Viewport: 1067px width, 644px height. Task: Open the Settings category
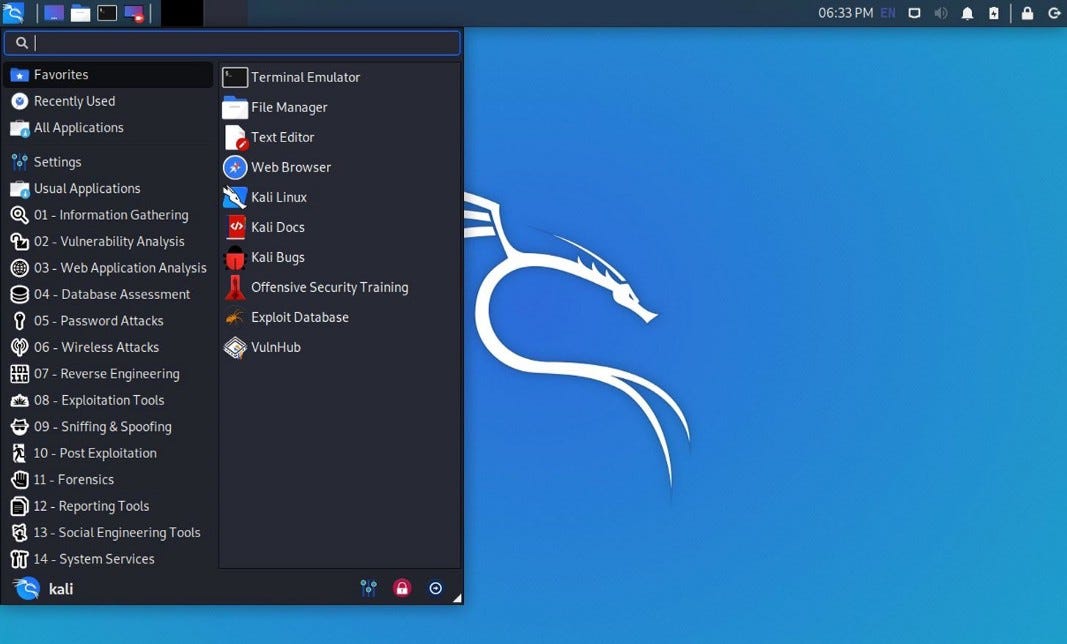(x=108, y=162)
